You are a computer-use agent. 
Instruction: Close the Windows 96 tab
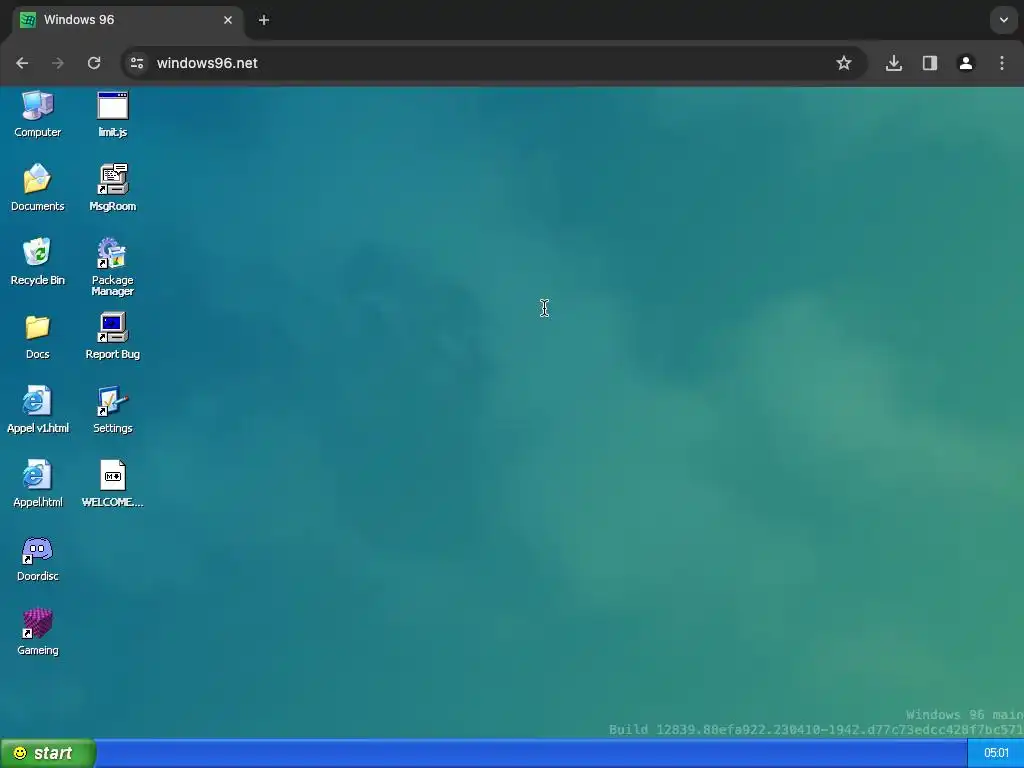[228, 20]
